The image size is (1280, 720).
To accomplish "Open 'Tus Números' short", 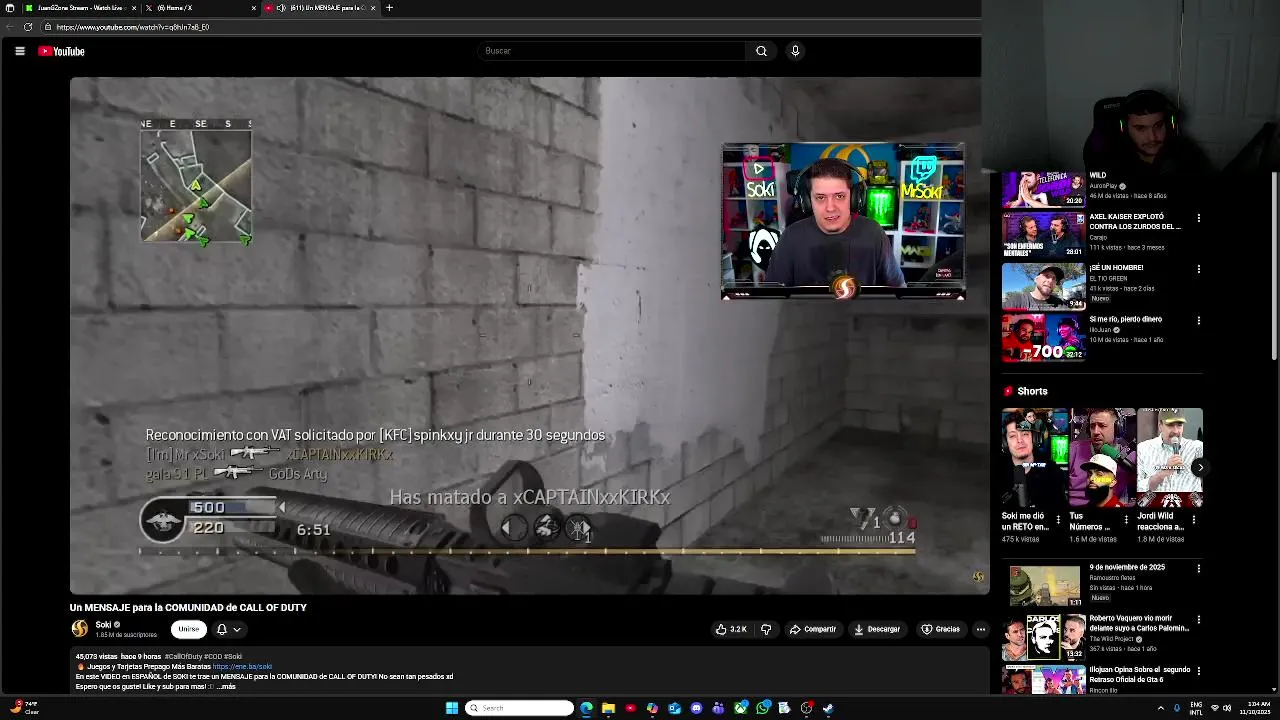I will click(x=1102, y=458).
